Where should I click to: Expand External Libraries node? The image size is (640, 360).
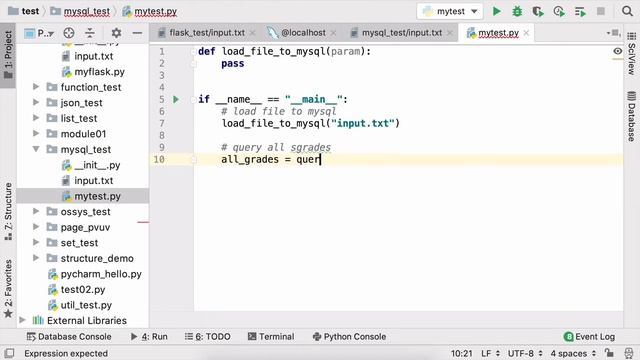tap(22, 320)
